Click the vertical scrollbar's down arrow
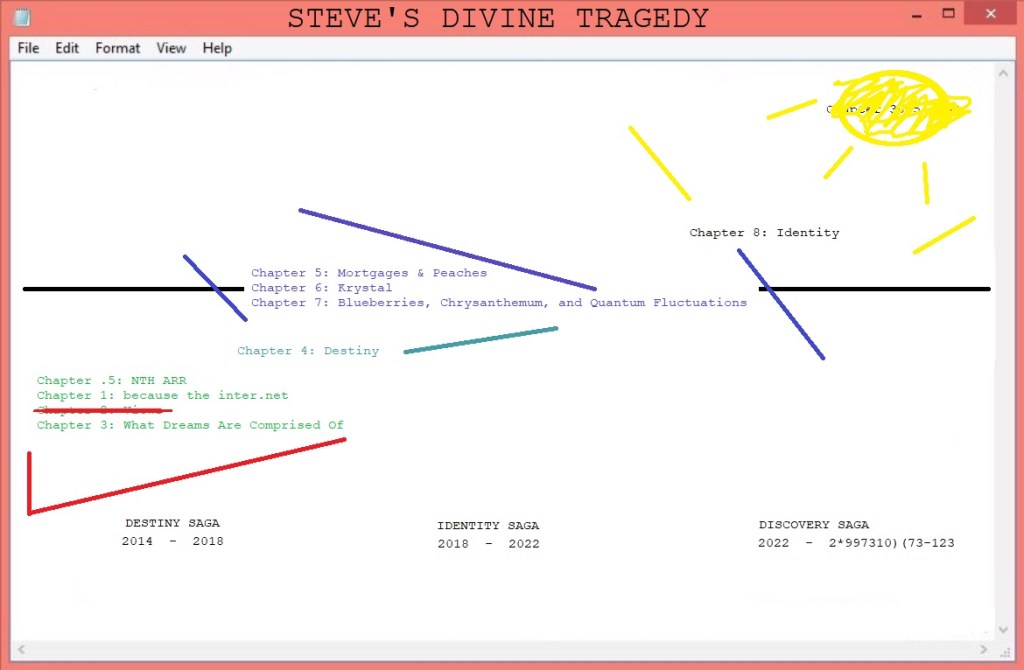This screenshot has height=670, width=1024. [x=1004, y=629]
